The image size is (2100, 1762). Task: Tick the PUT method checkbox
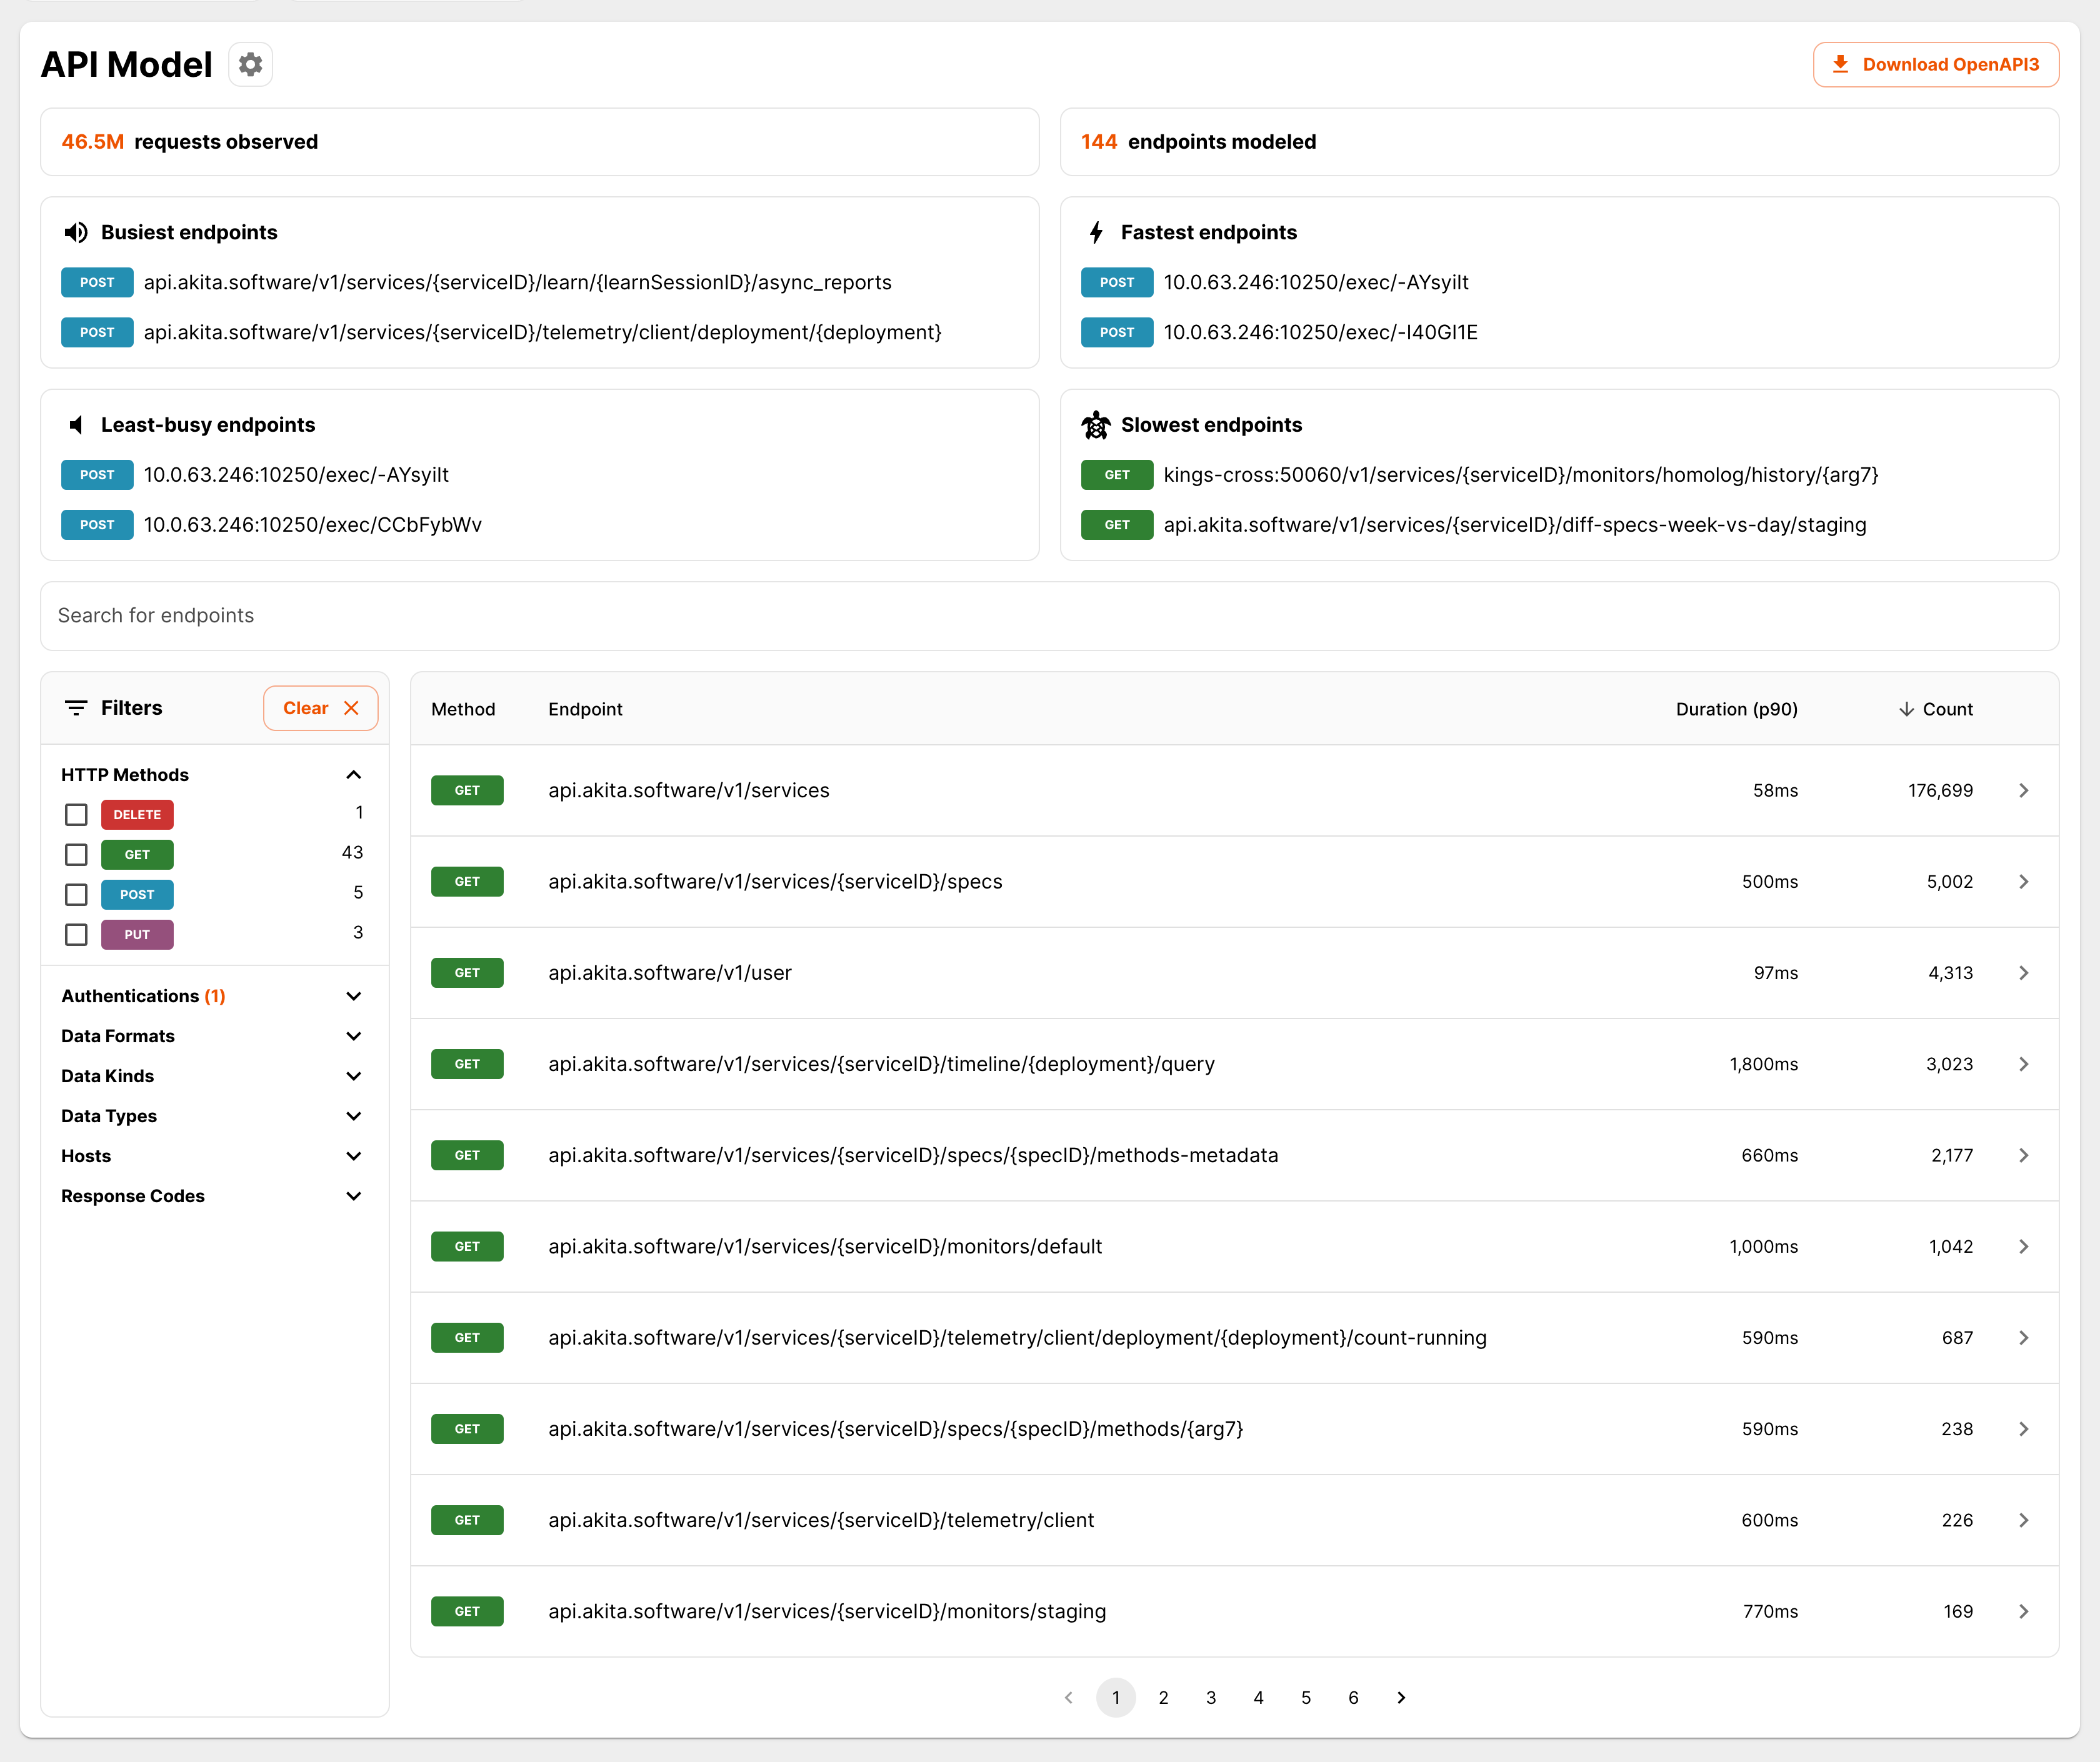tap(76, 935)
